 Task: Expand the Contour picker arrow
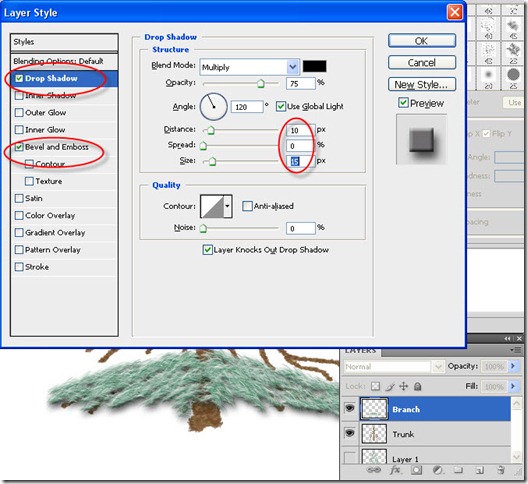(228, 206)
